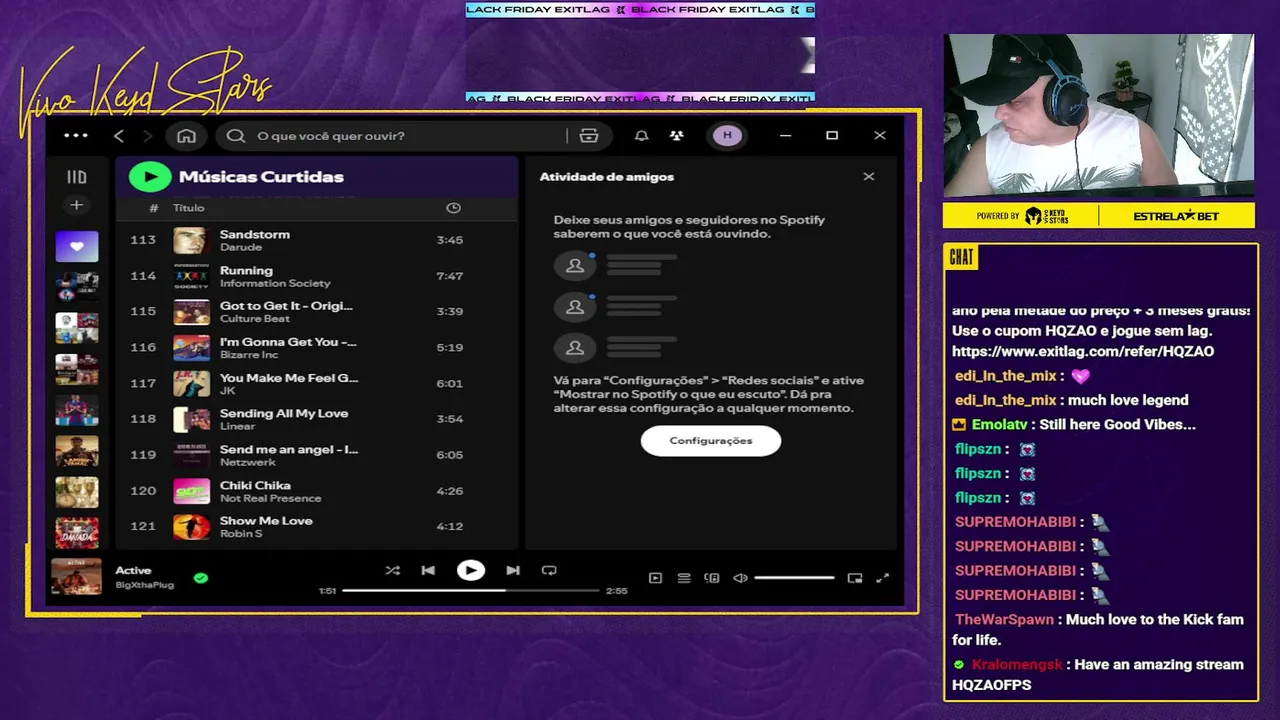
Task: Open connect to a device icon
Action: [712, 578]
